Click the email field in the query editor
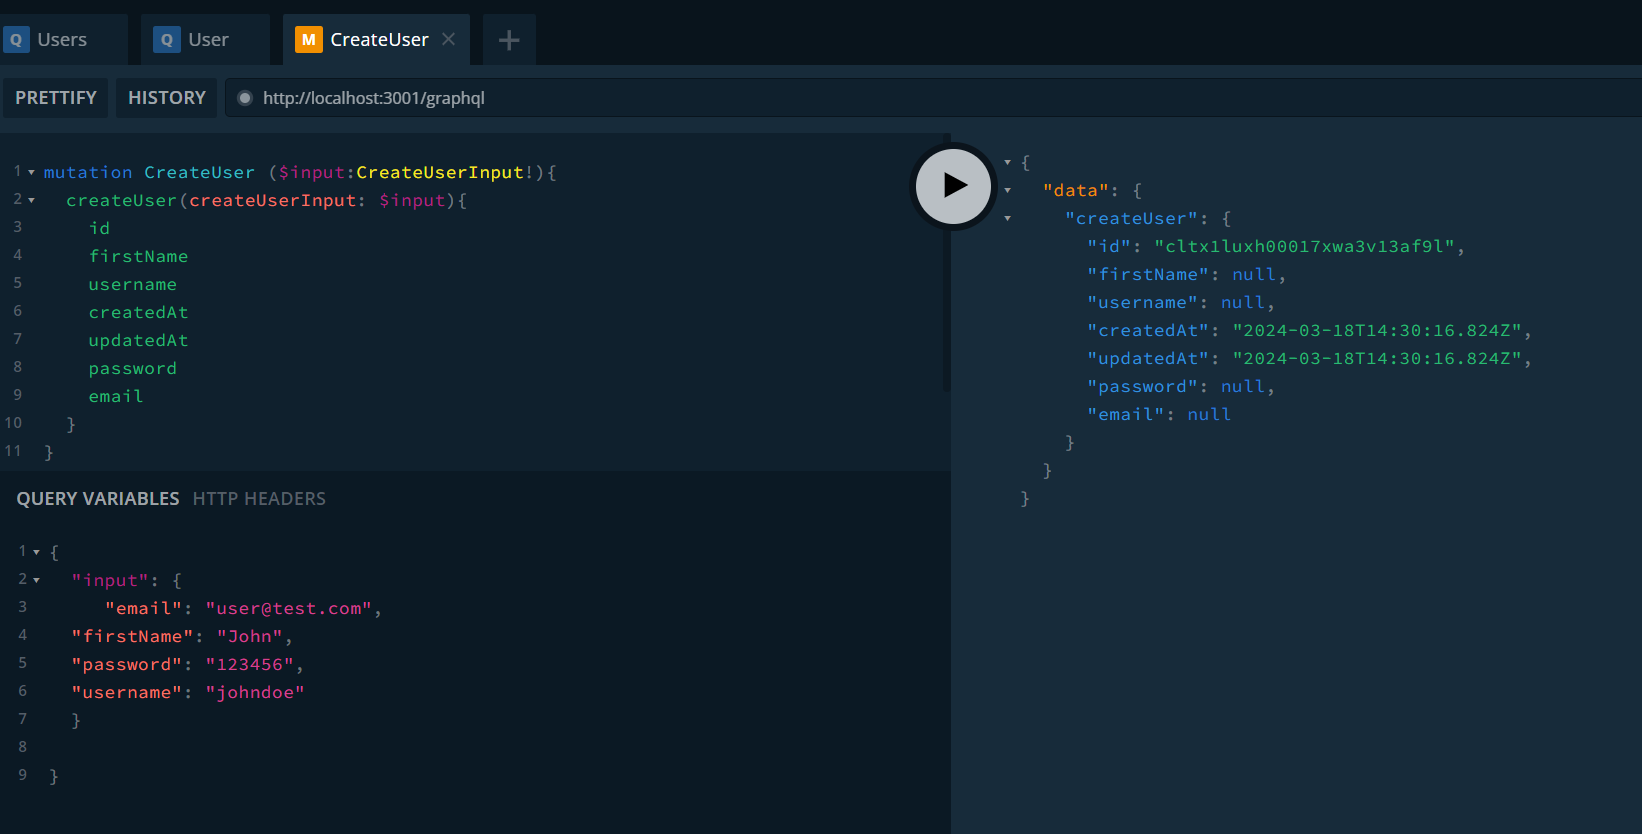Screen dimensions: 1642x834 [116, 397]
